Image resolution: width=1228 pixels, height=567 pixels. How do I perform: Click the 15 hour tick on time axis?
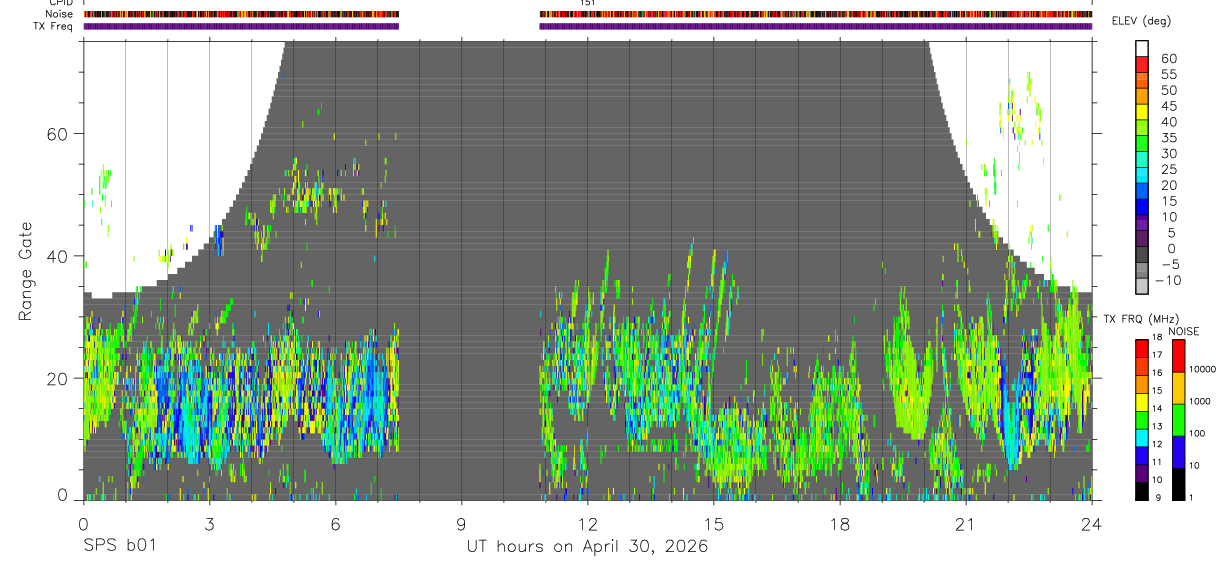713,523
